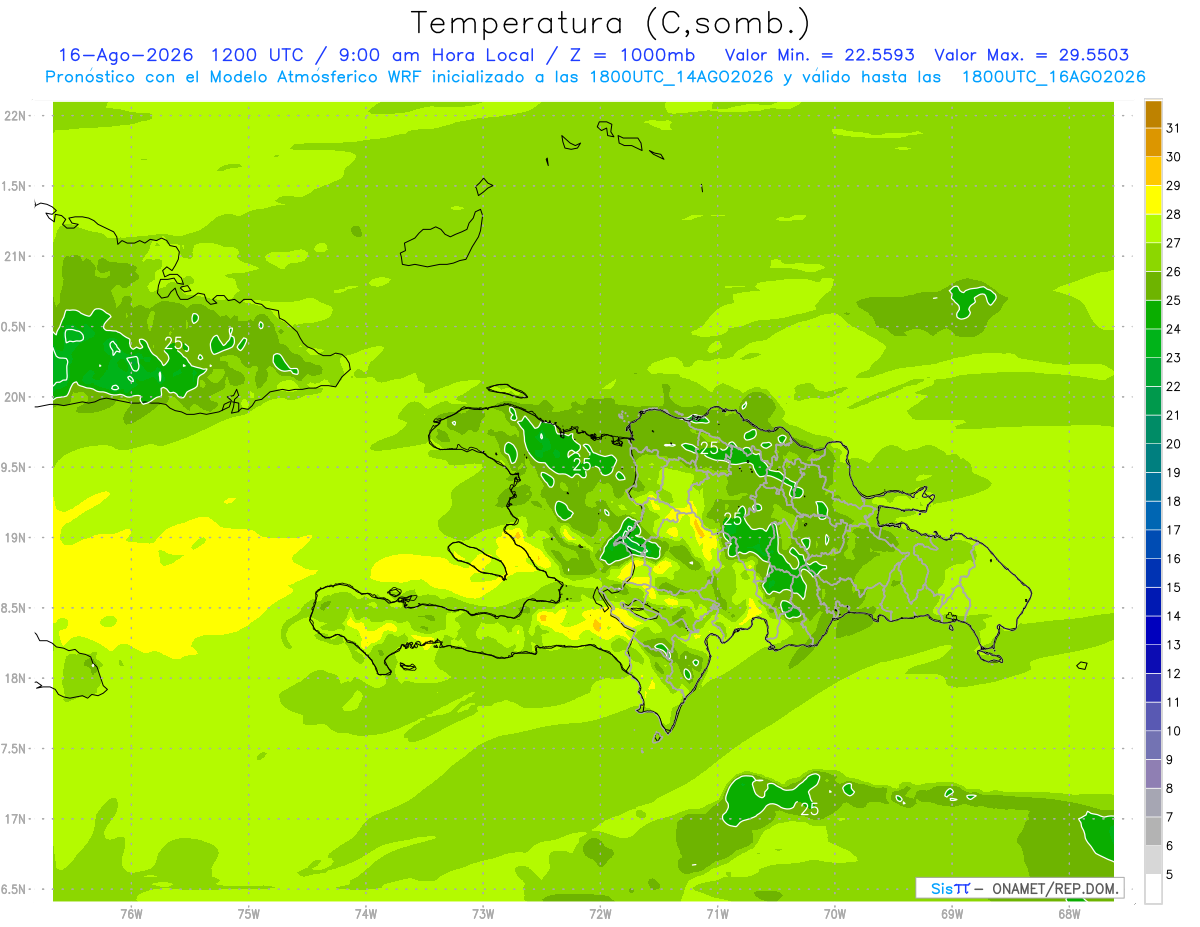Click the color bar segment between 24 and 25

click(1153, 315)
